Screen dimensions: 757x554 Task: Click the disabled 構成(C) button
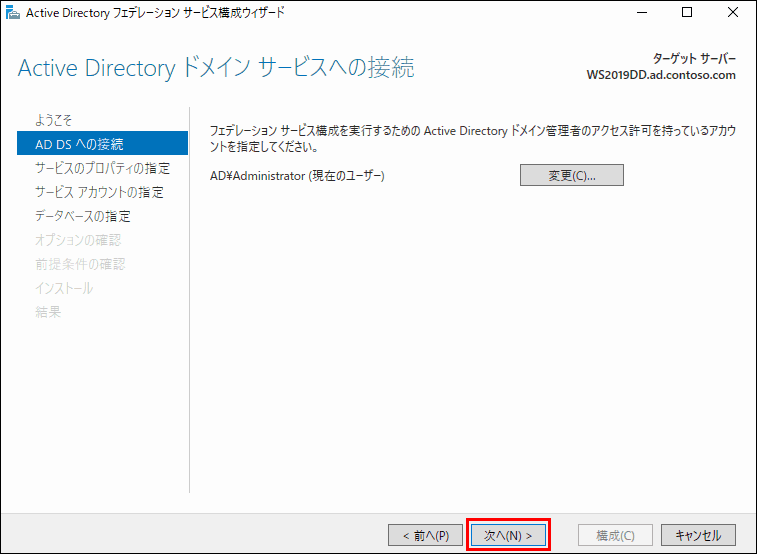pos(615,535)
